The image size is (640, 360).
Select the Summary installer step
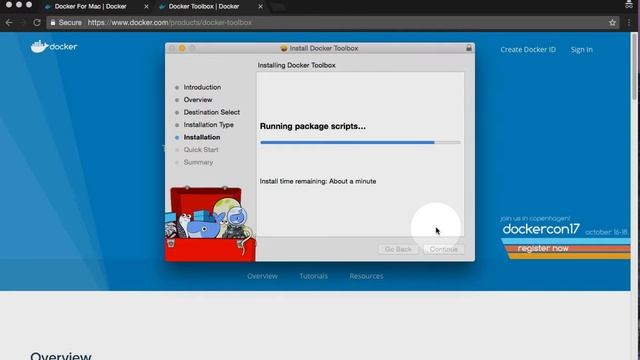[x=198, y=162]
